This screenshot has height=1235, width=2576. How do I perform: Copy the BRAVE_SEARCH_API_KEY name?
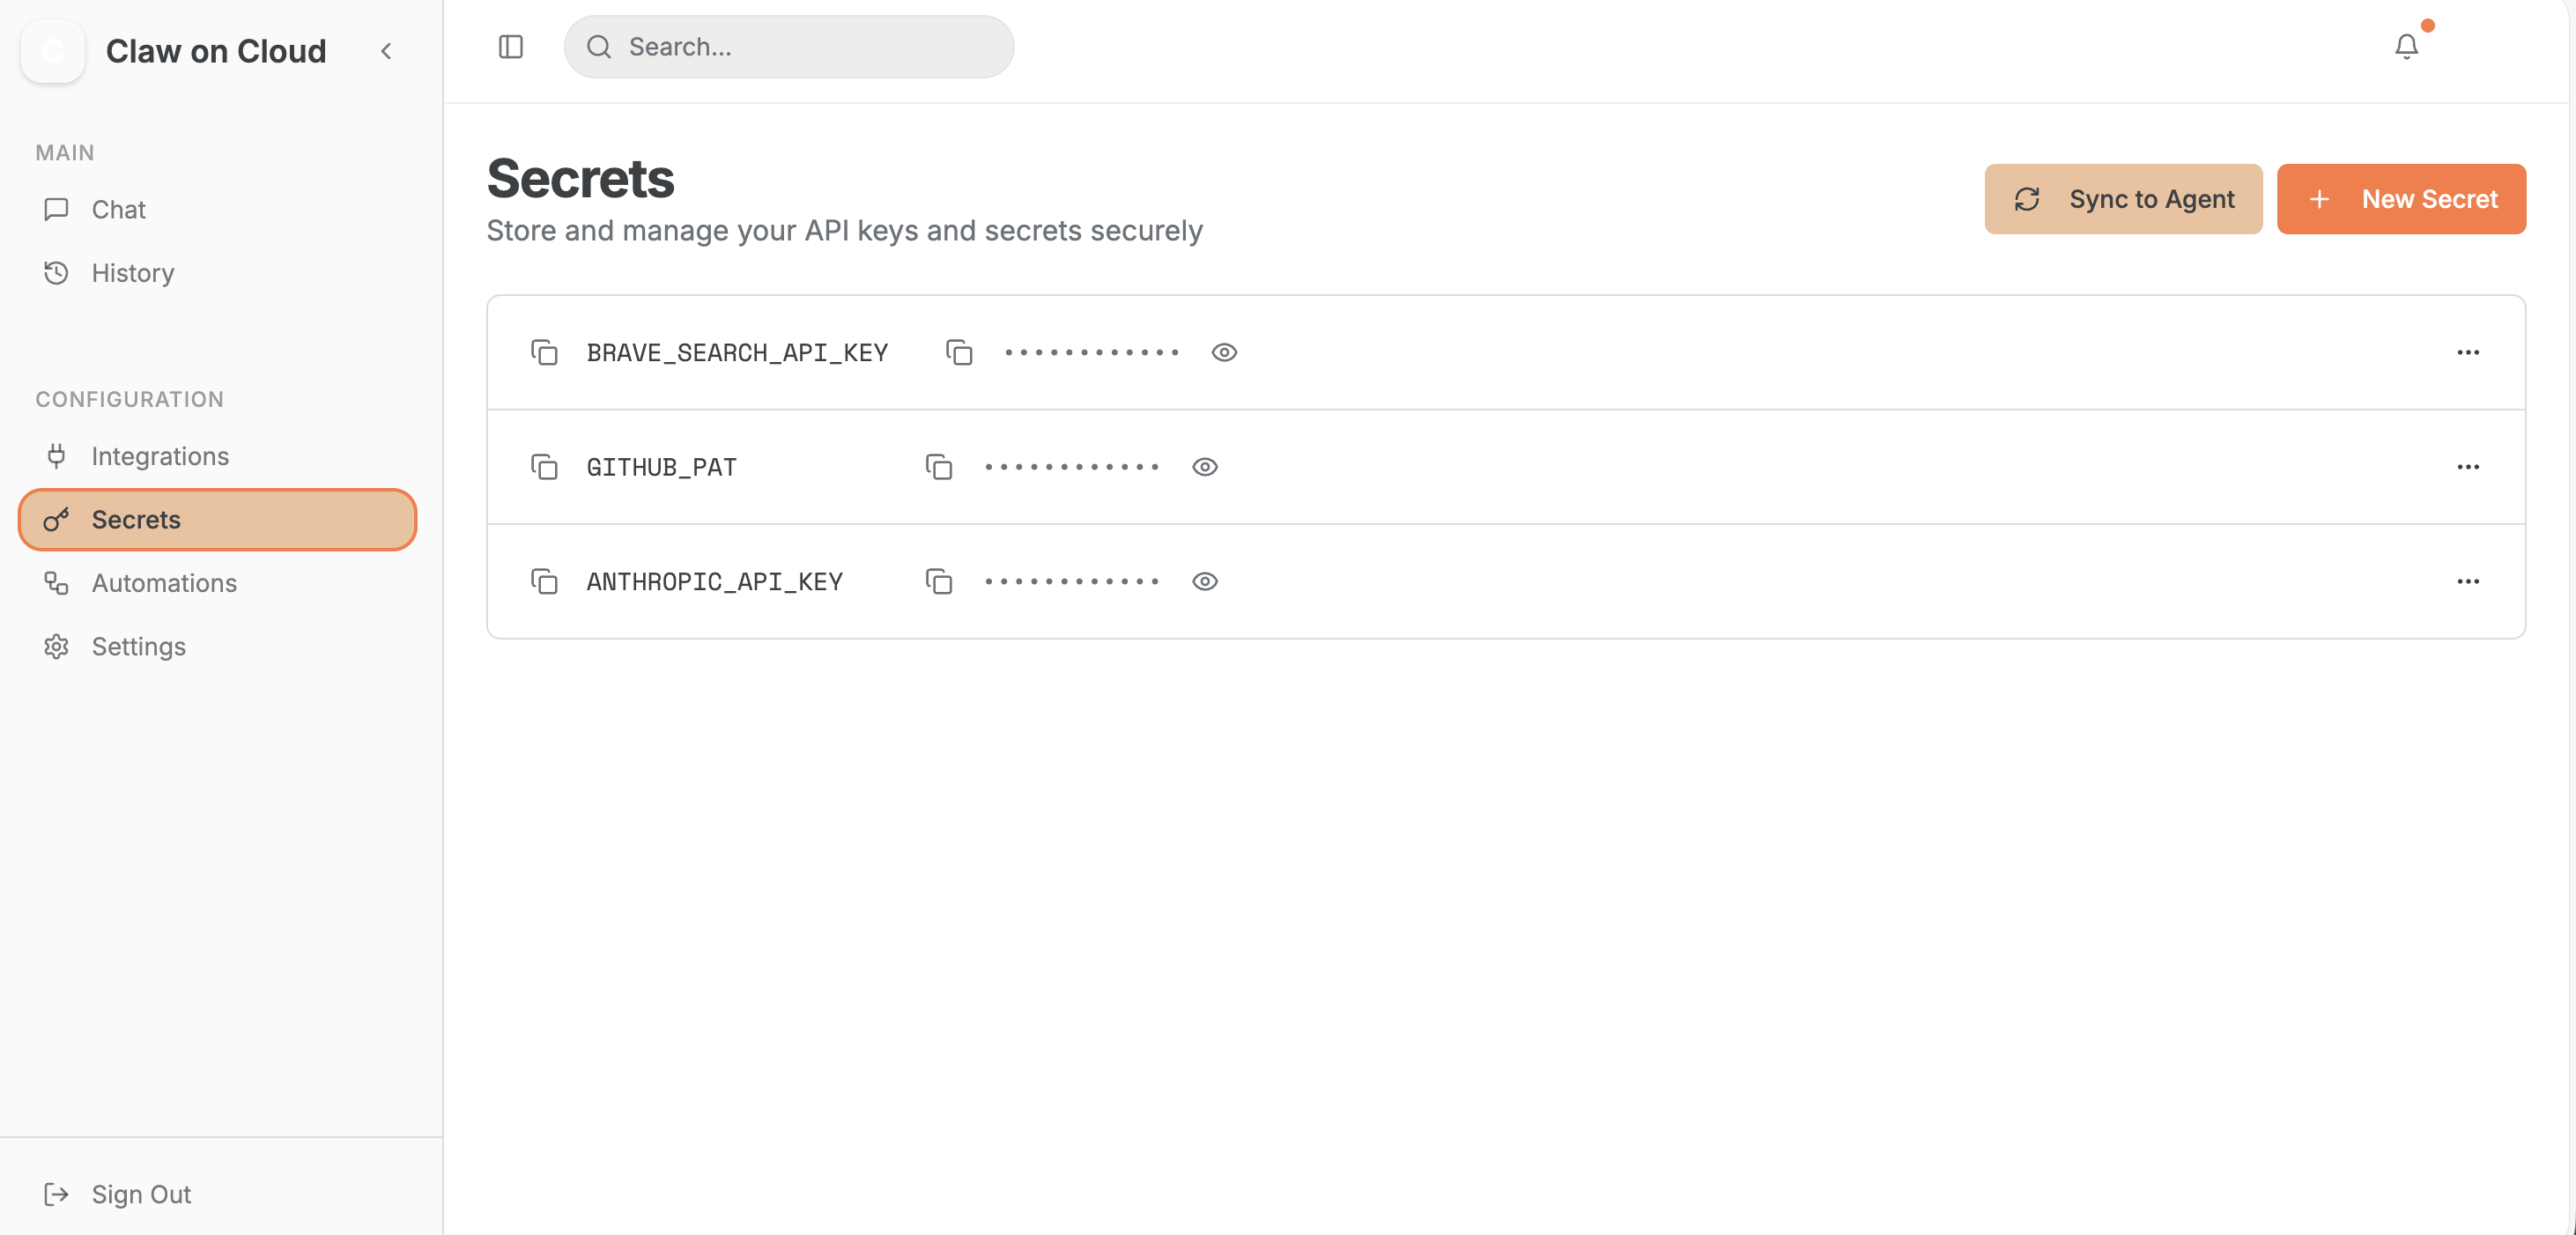544,352
